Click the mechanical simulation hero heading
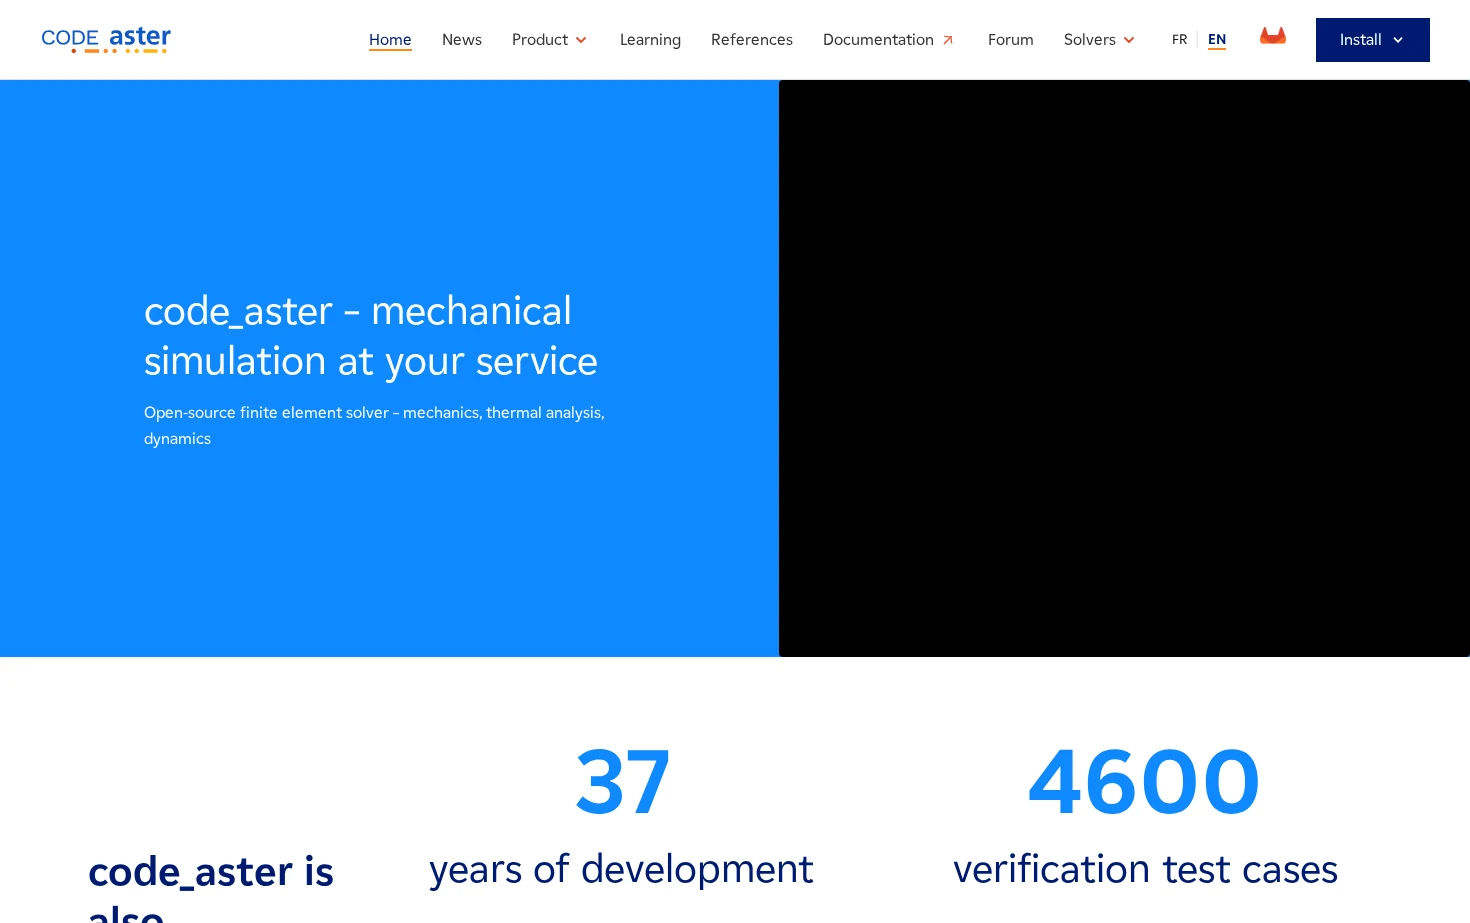Viewport: 1470px width, 923px height. (371, 336)
